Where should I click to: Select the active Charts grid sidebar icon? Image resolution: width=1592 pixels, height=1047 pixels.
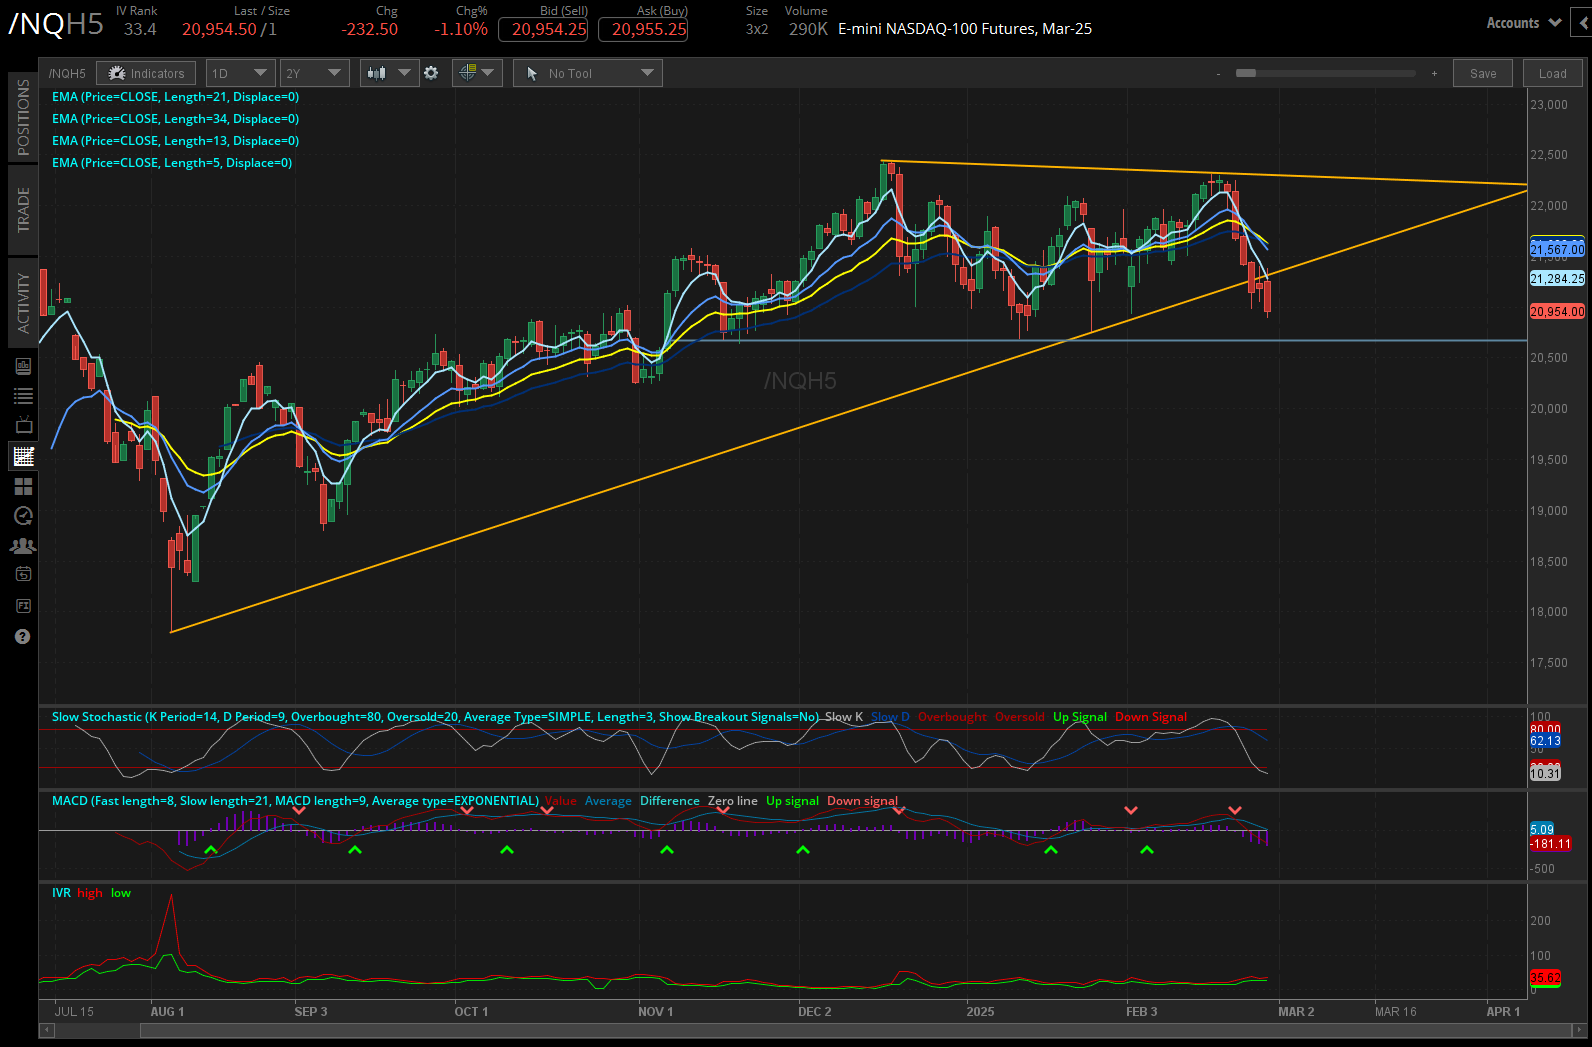point(23,456)
